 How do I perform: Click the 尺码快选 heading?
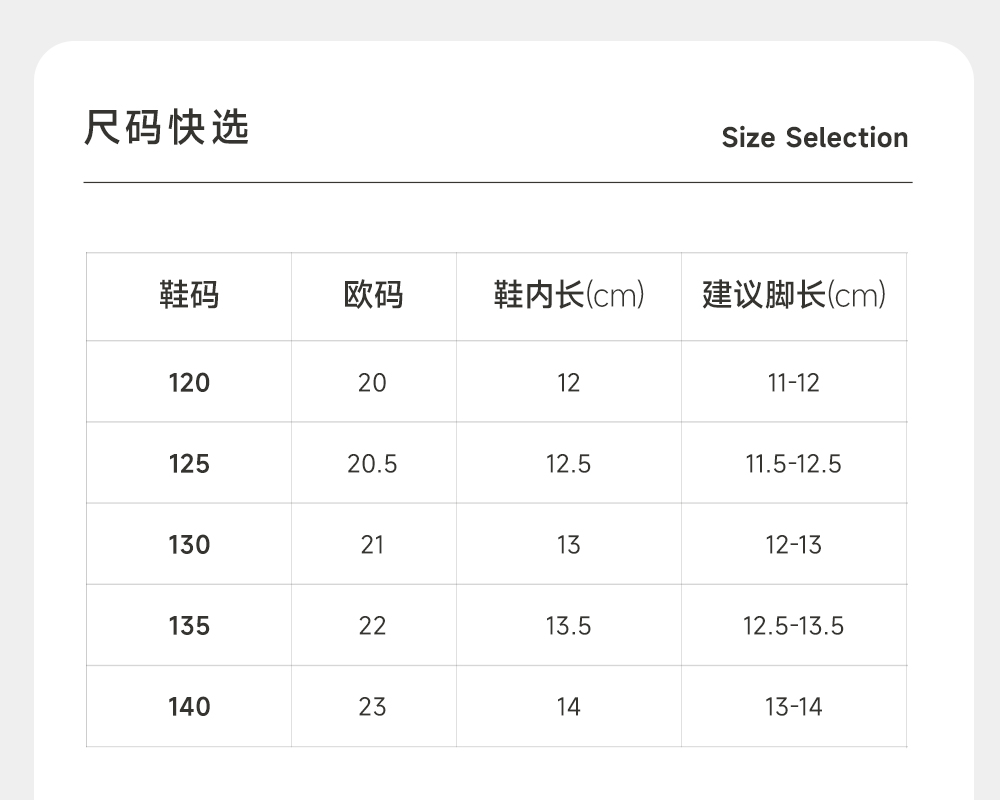(x=166, y=128)
